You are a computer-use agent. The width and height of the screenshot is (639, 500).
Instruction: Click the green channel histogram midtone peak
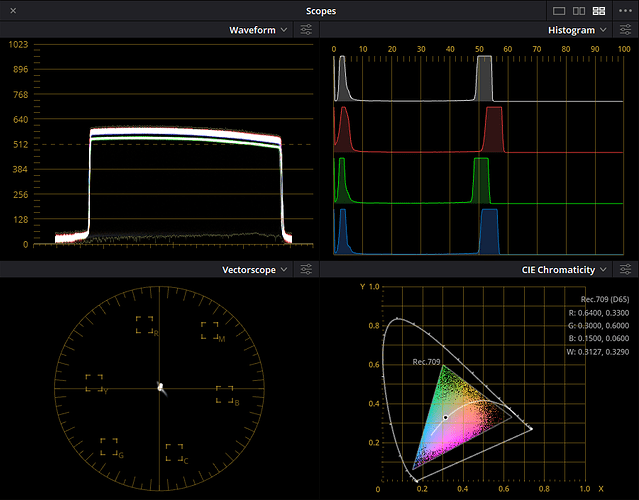point(481,181)
